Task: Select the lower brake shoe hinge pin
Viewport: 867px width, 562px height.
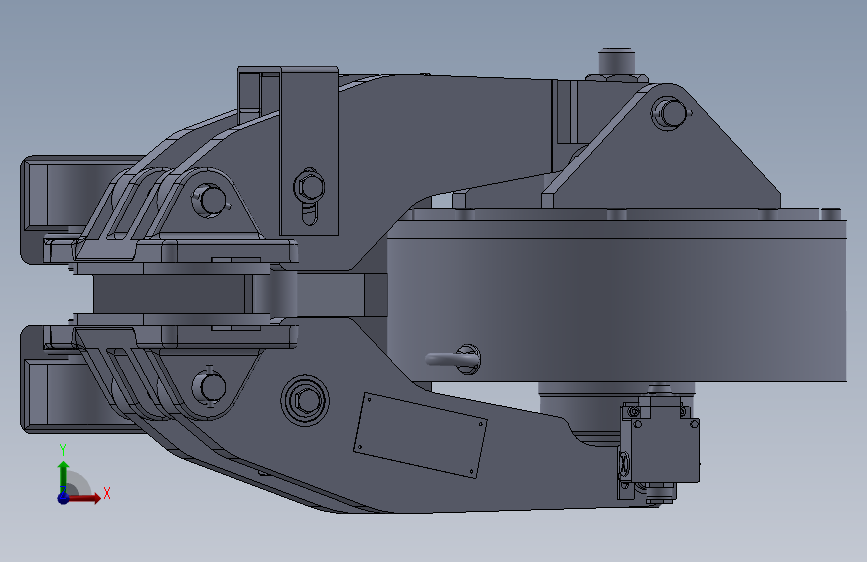Action: tap(210, 387)
